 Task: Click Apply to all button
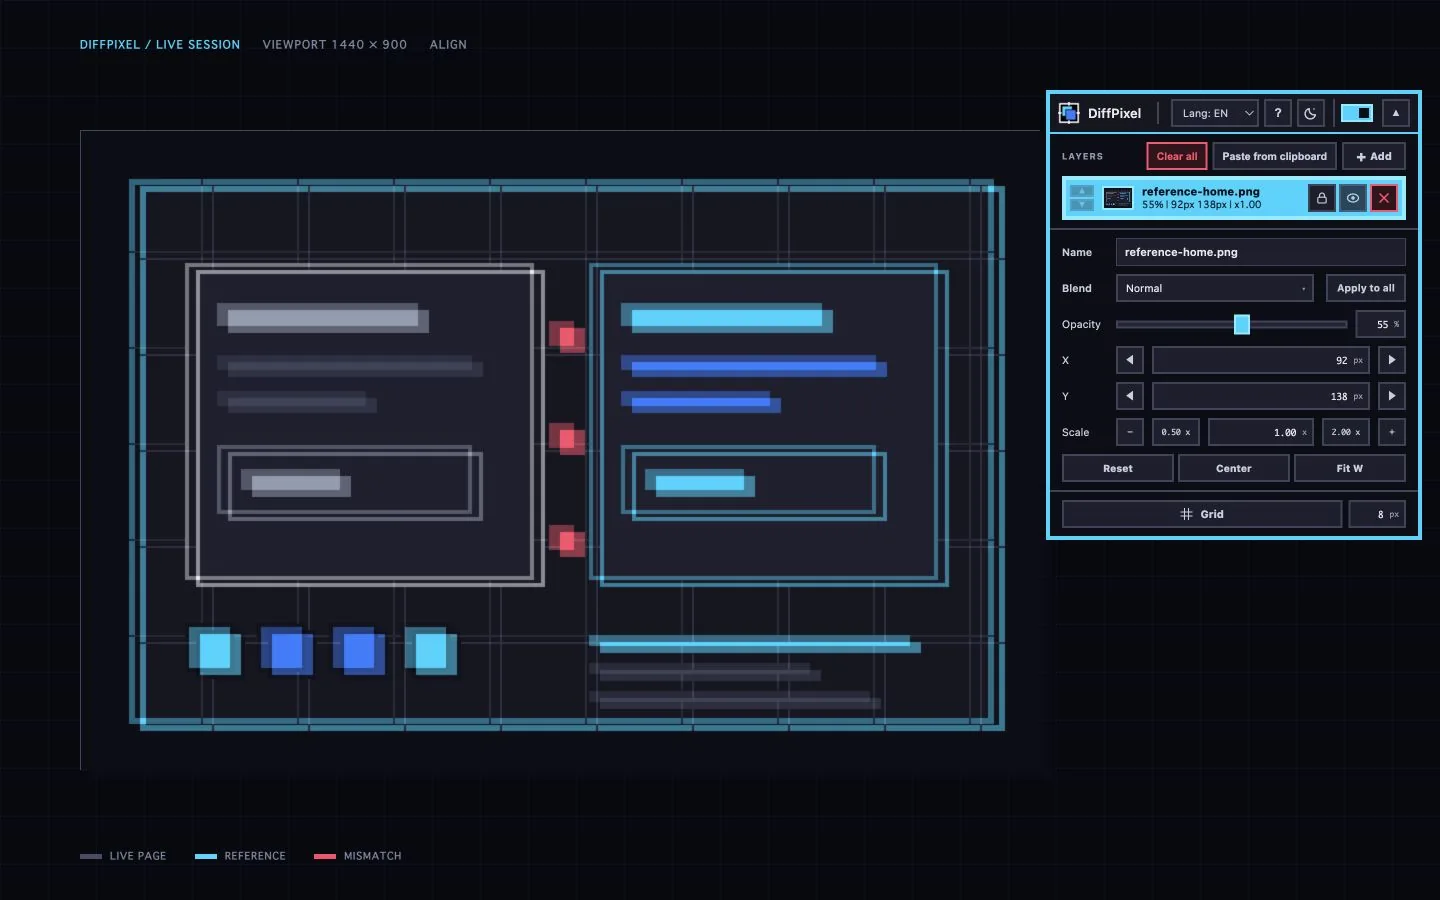click(x=1365, y=288)
